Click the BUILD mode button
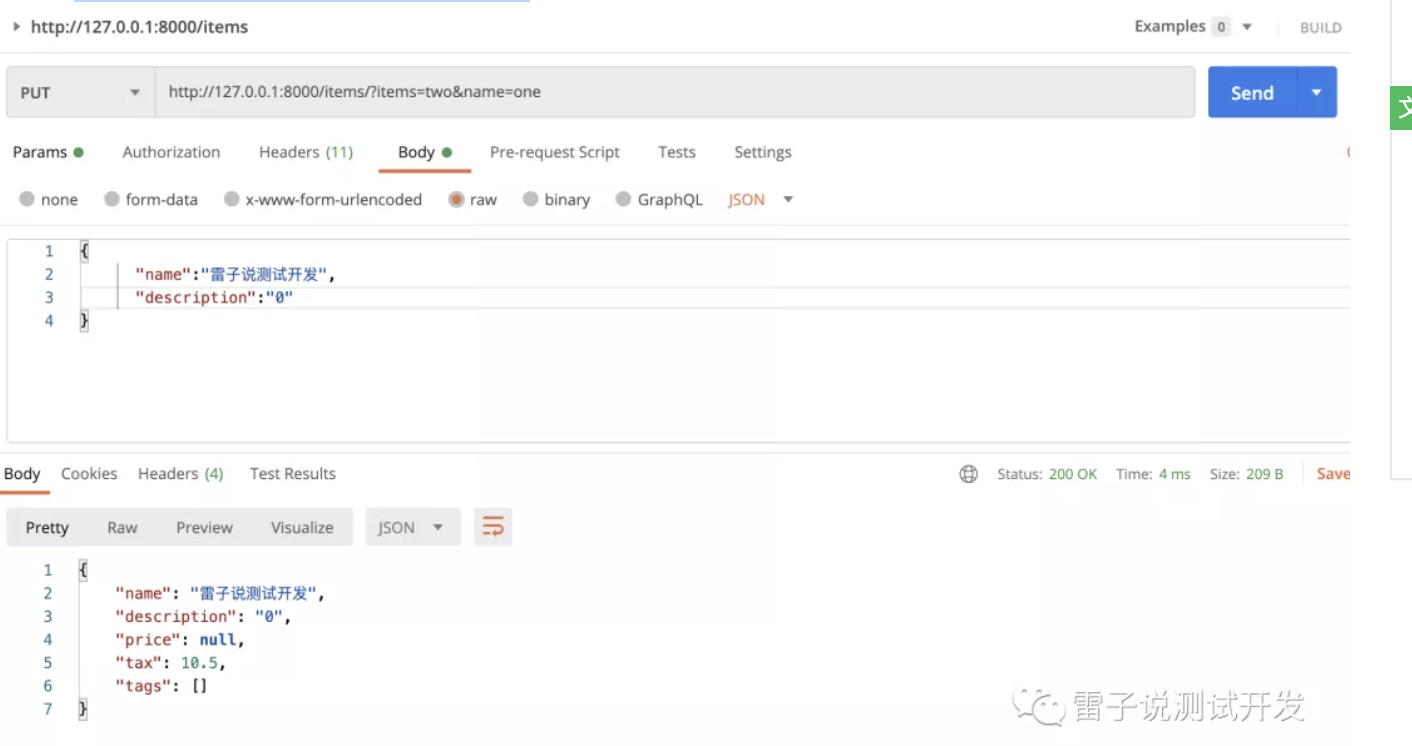The width and height of the screenshot is (1412, 746). [x=1320, y=28]
